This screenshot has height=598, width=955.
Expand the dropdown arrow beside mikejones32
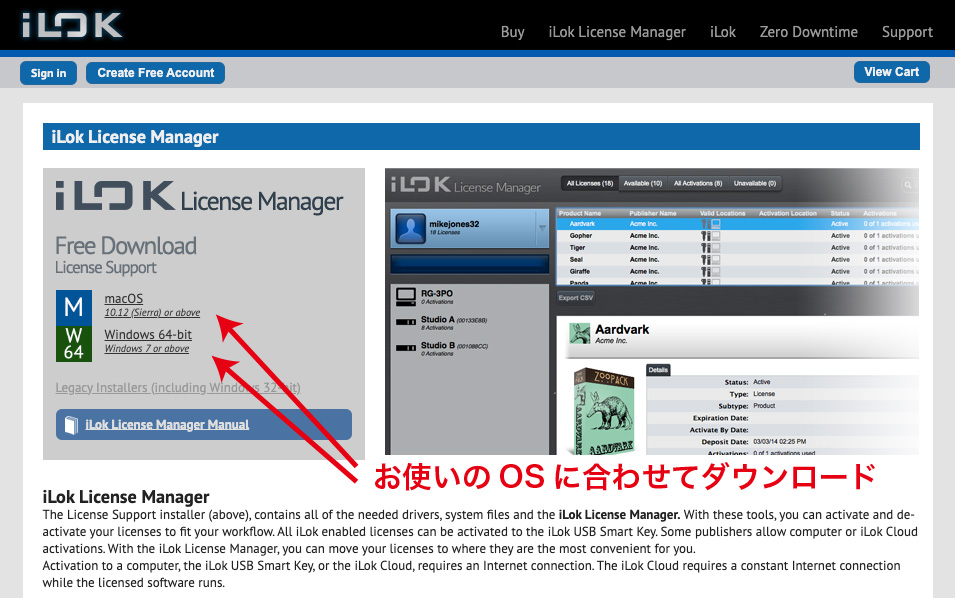point(542,230)
